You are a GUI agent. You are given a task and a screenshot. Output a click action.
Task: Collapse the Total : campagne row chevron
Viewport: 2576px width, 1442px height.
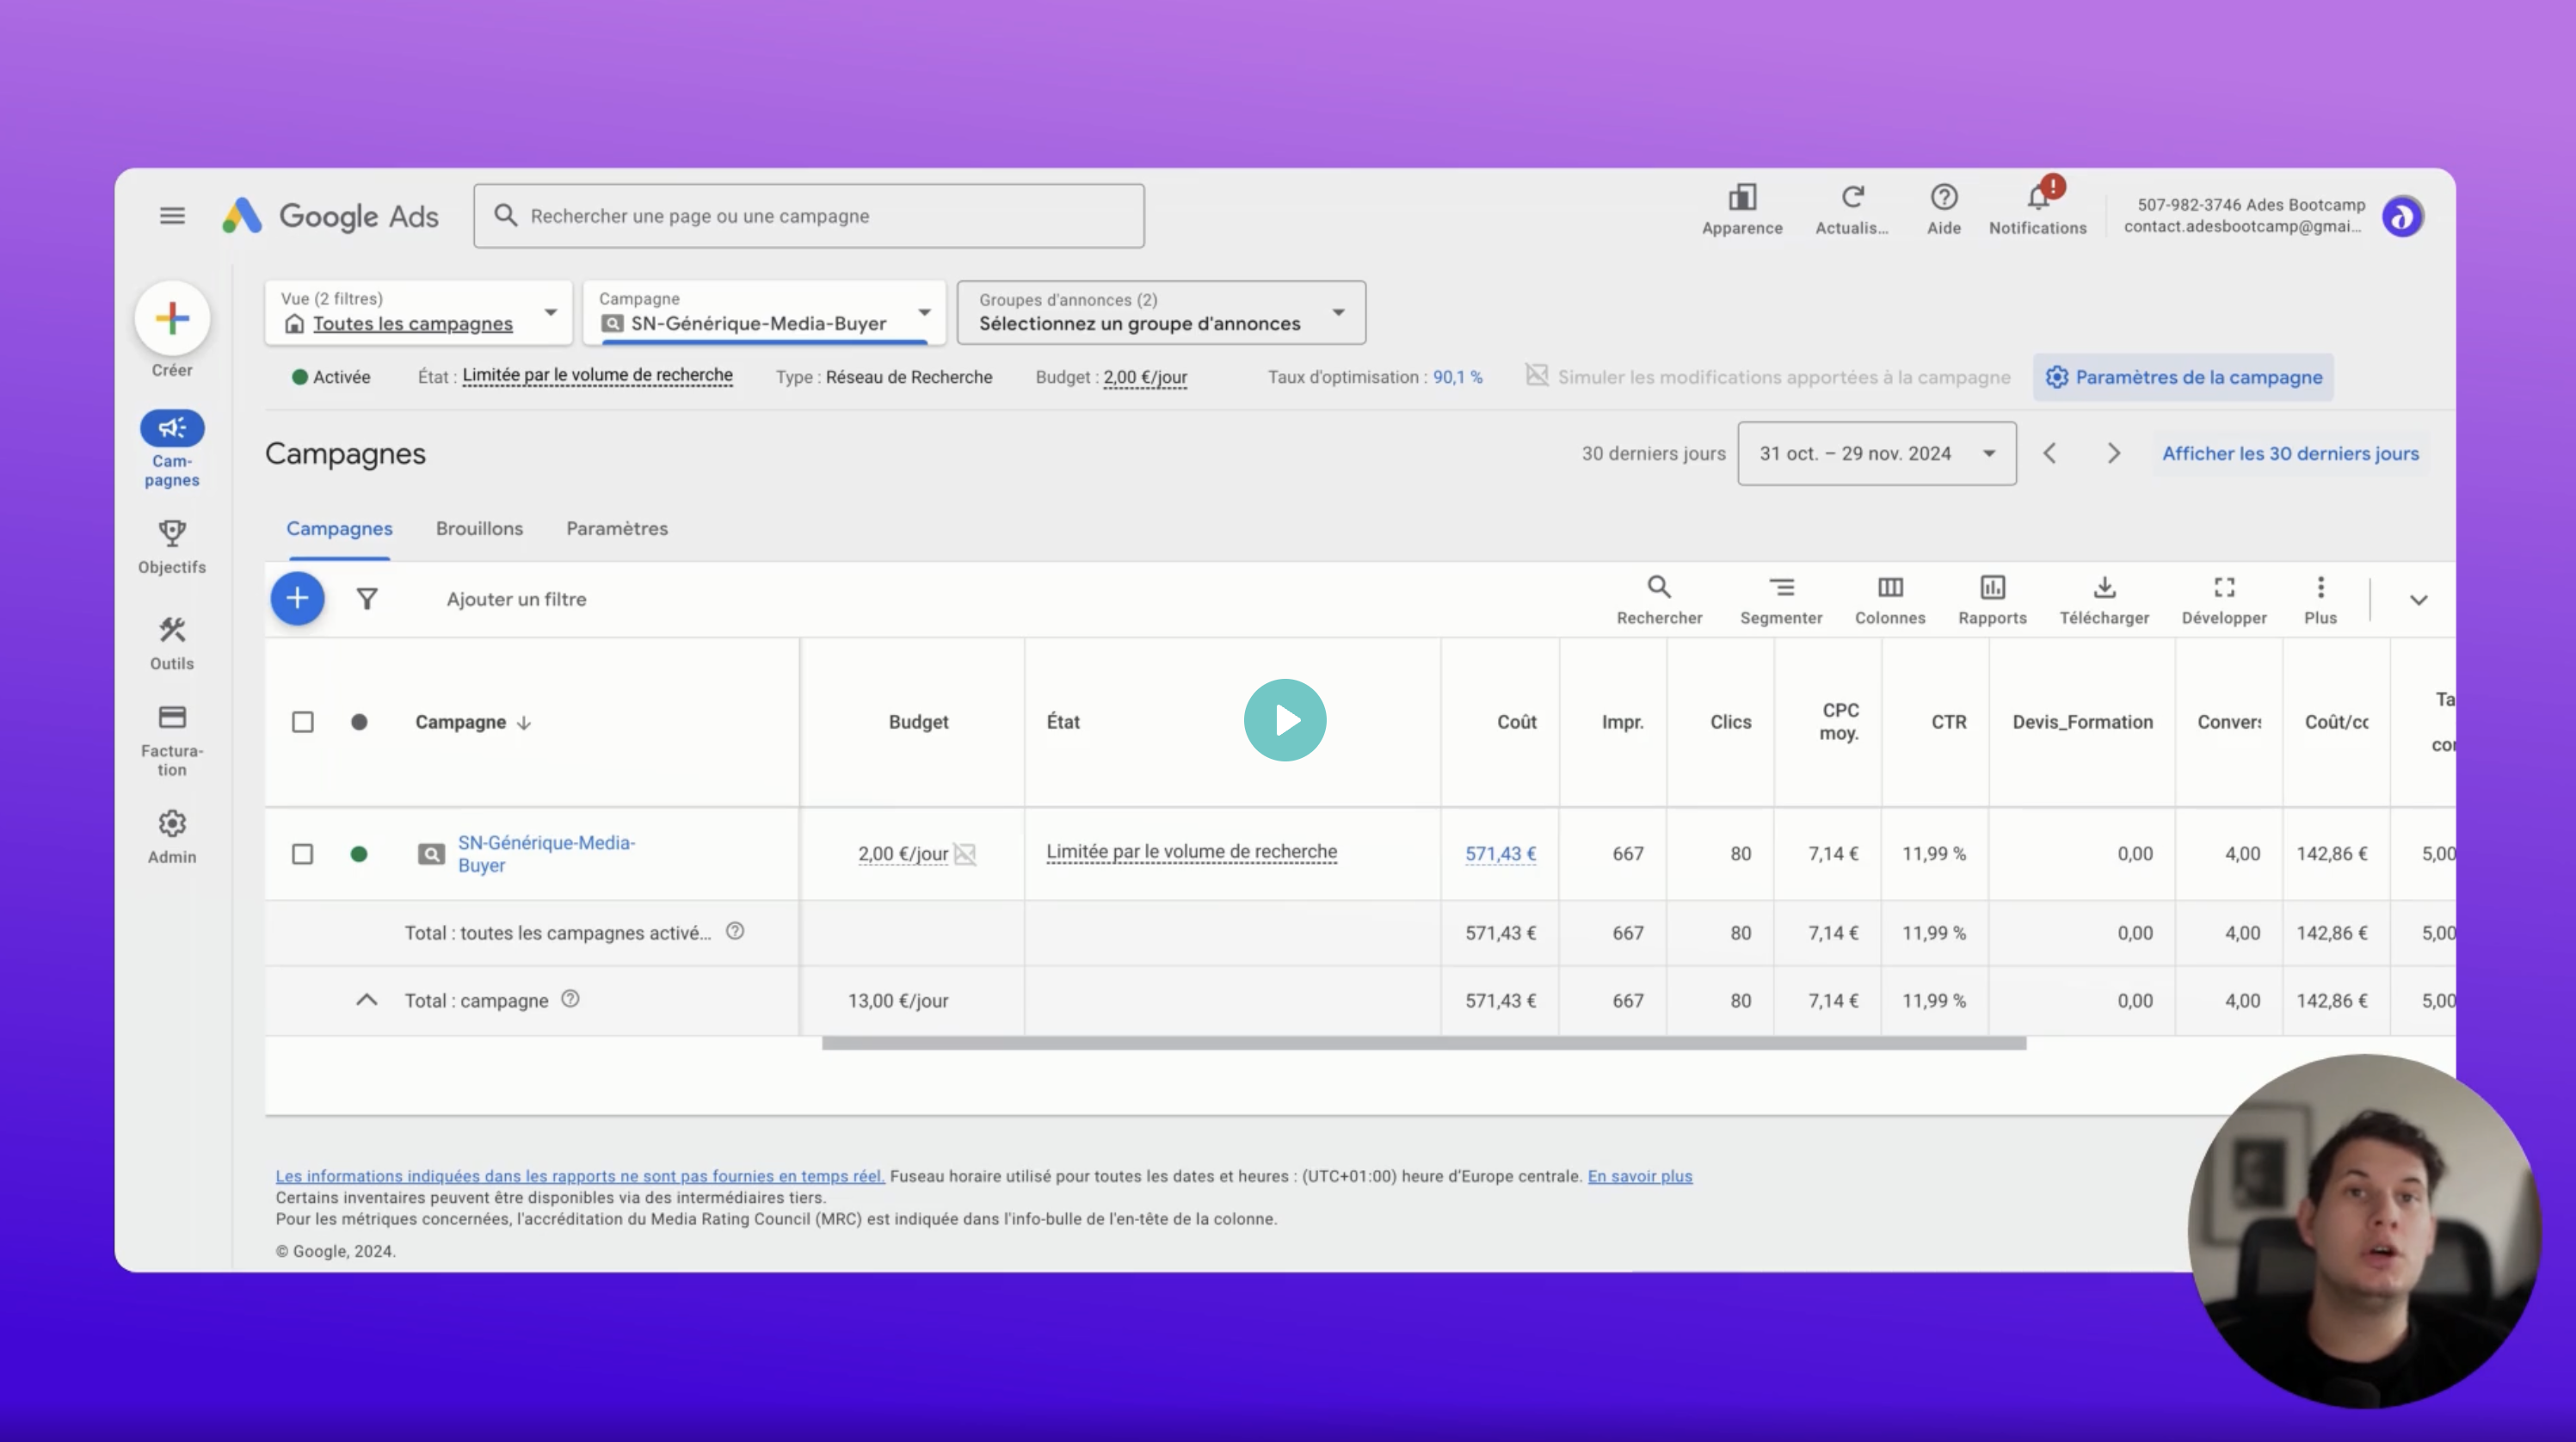click(367, 1000)
